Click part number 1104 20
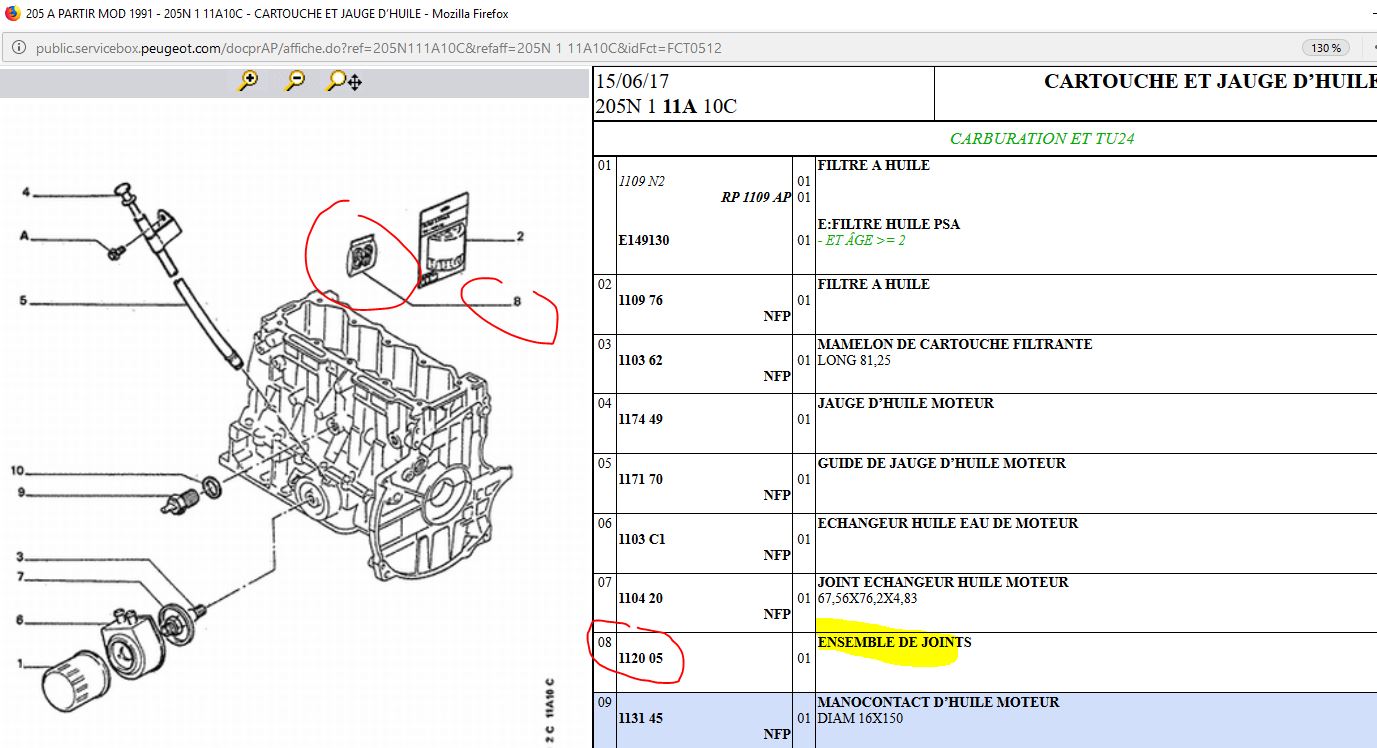The width and height of the screenshot is (1377, 748). point(640,598)
